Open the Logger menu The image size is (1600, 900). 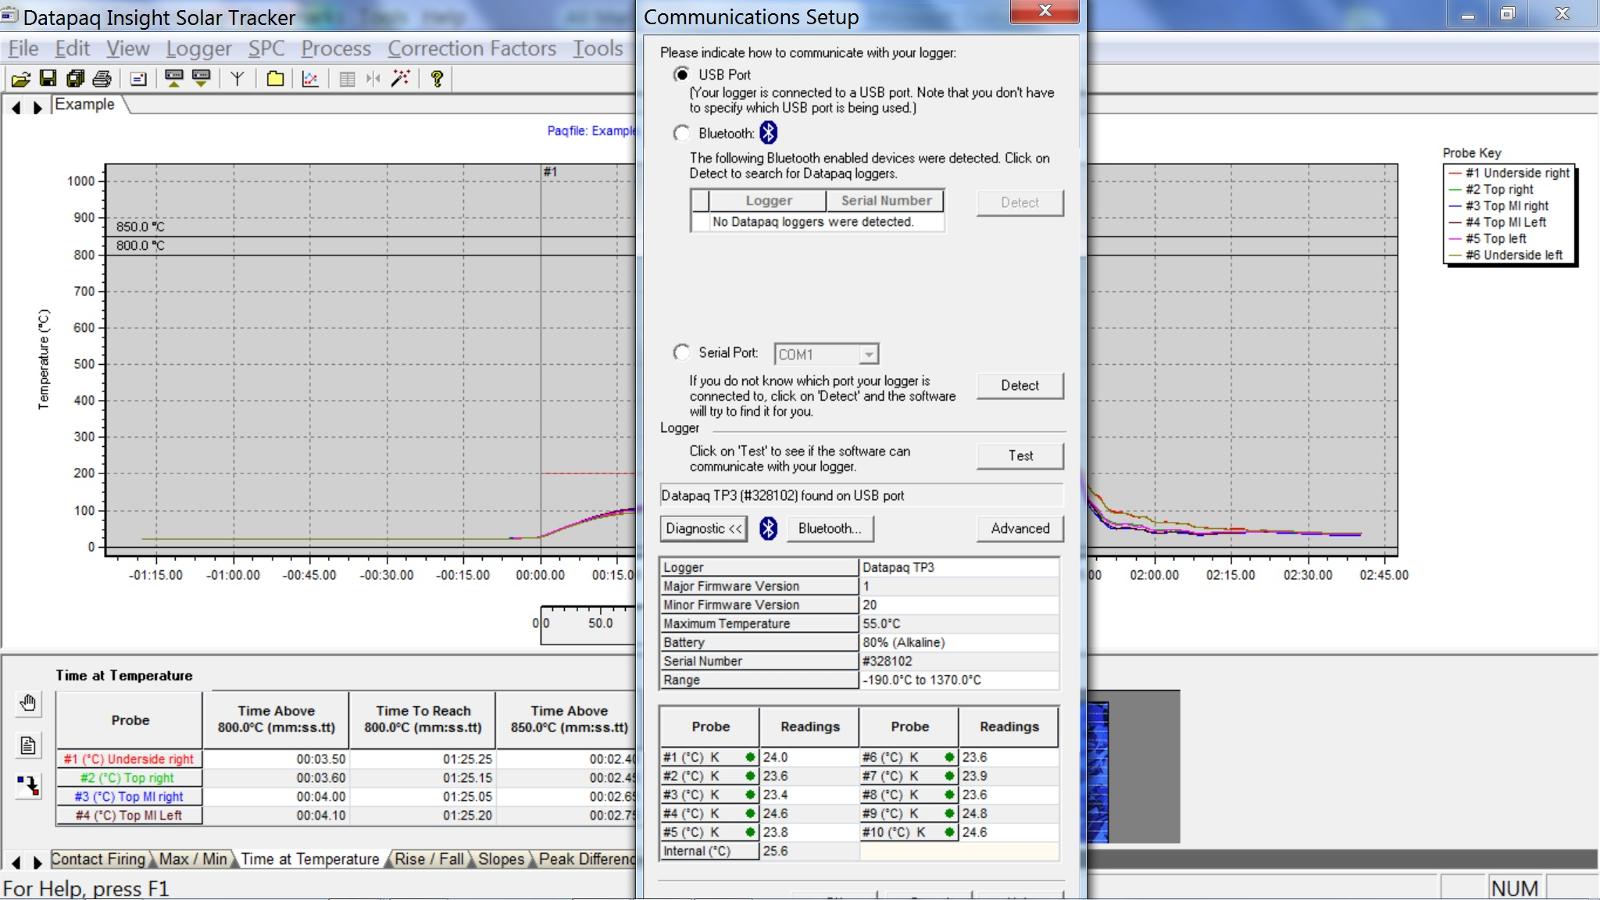click(x=198, y=48)
